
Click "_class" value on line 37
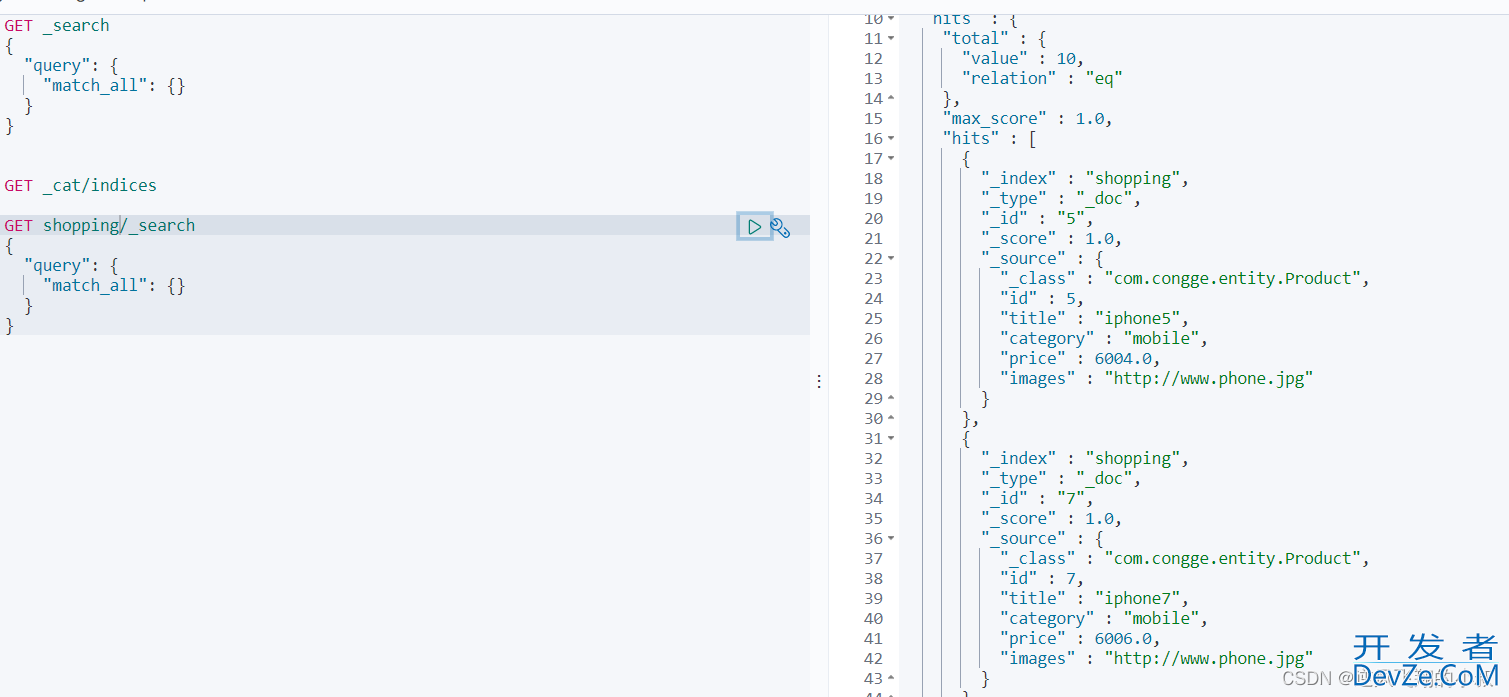(x=1232, y=558)
